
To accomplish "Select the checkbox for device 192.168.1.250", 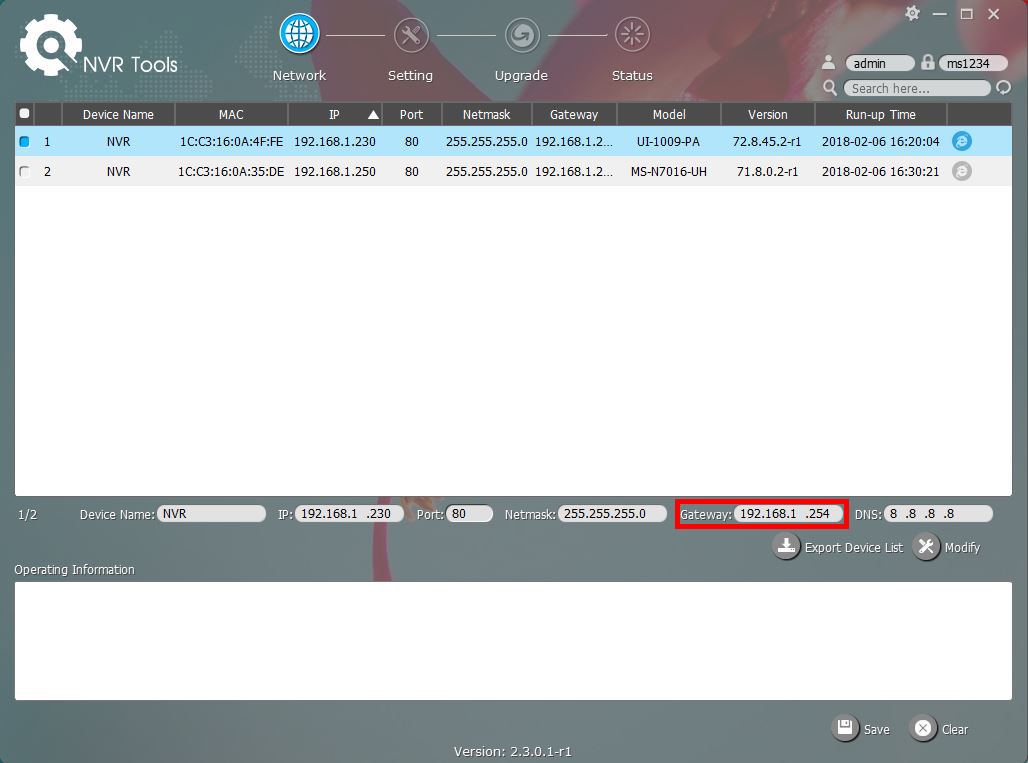I will pos(24,171).
